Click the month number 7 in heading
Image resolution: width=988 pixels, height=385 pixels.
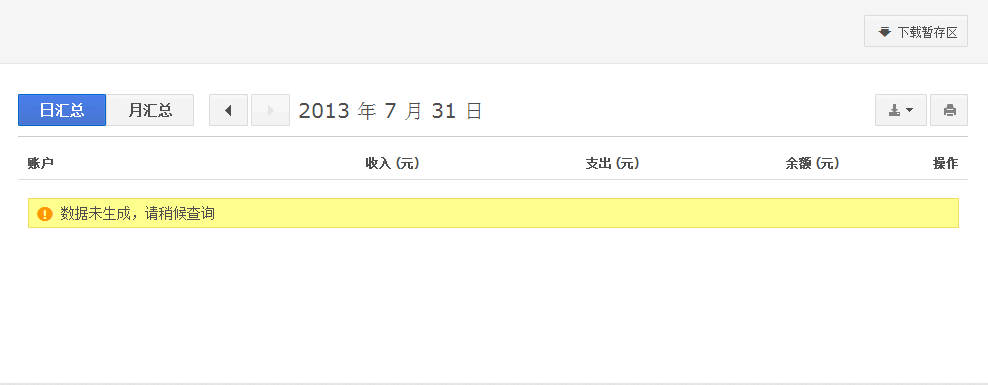pos(390,111)
